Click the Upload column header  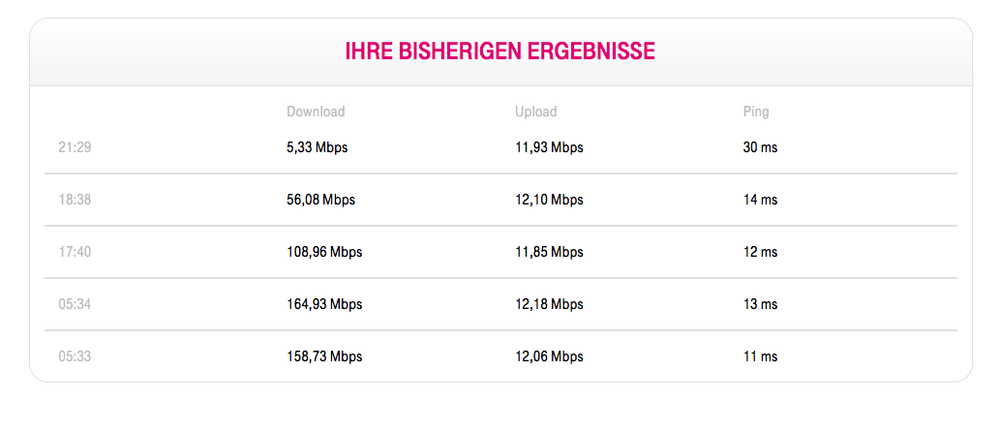click(x=536, y=112)
